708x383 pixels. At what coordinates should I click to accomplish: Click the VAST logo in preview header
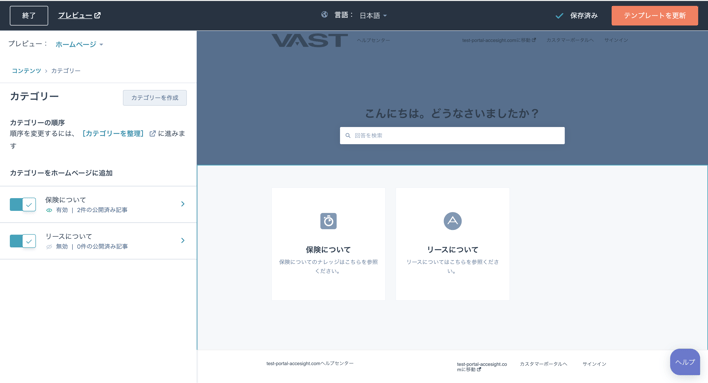310,40
